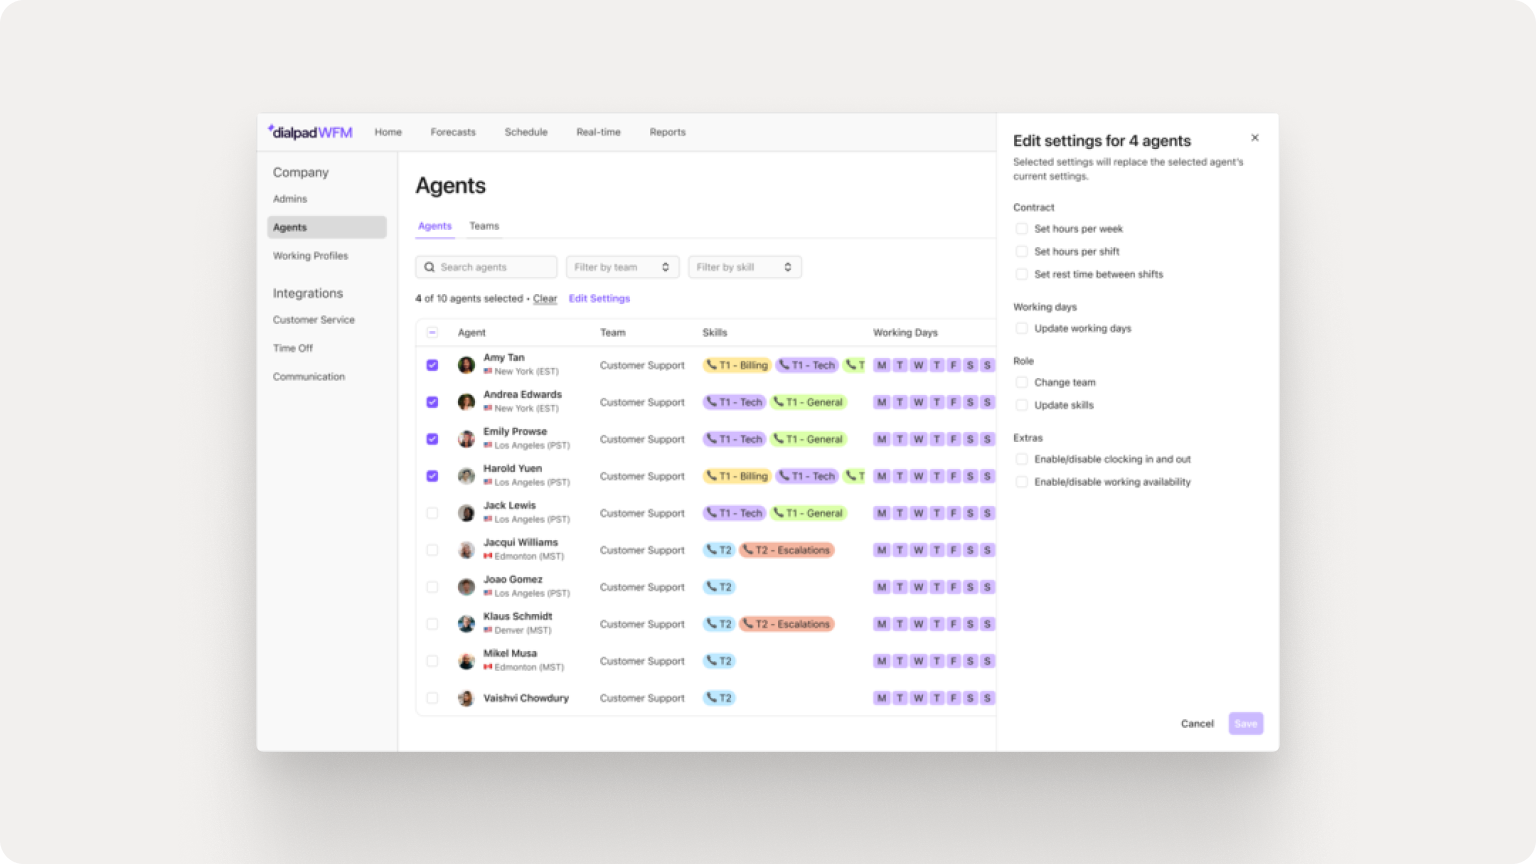Click Harold Yuen's profile avatar
This screenshot has width=1536, height=864.
tap(465, 476)
